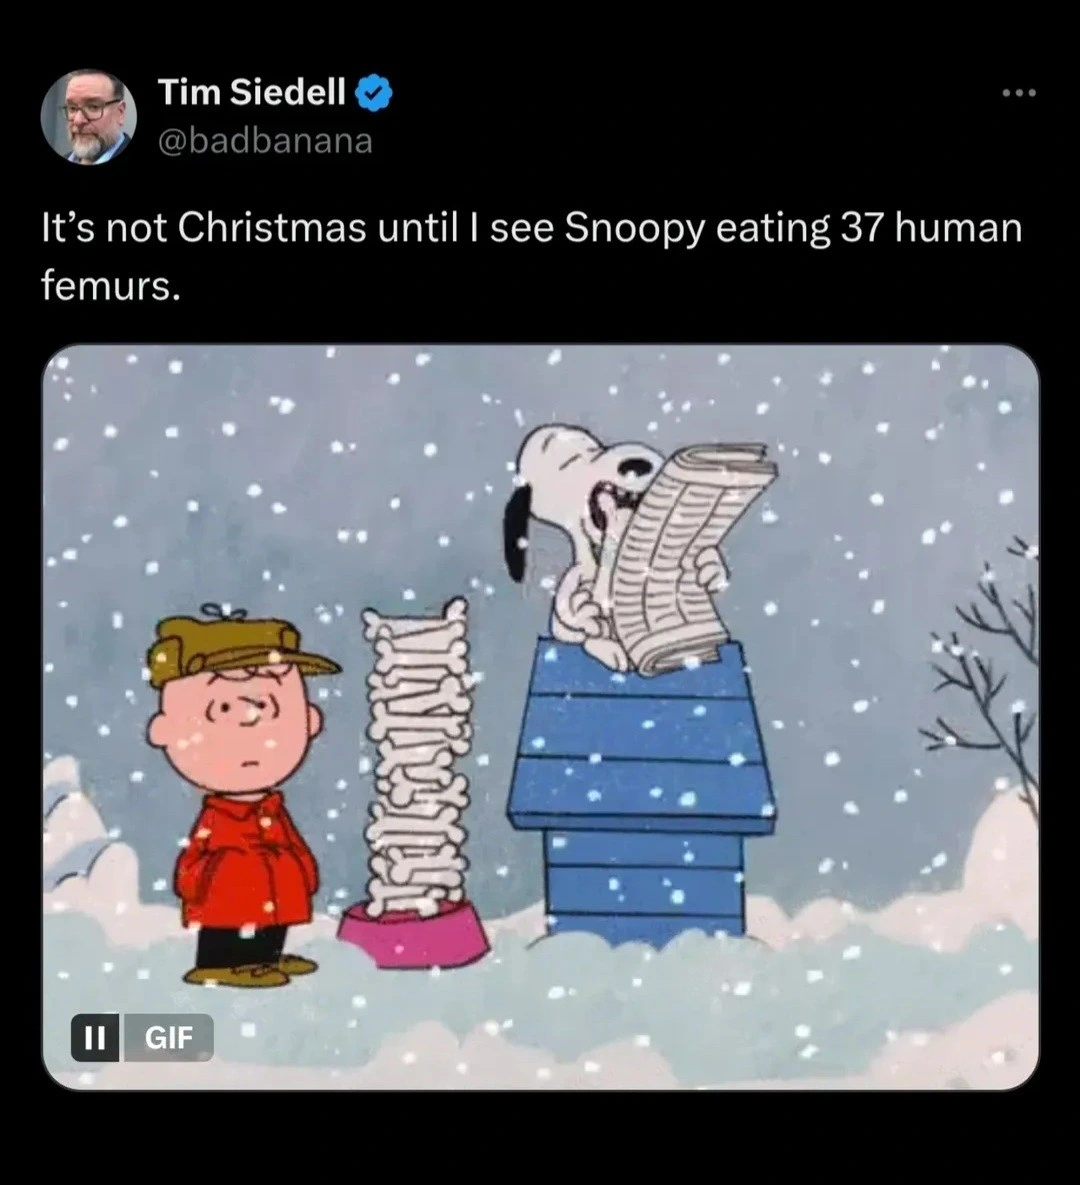Open Tim Siedell's profile avatar

pyautogui.click(x=88, y=116)
